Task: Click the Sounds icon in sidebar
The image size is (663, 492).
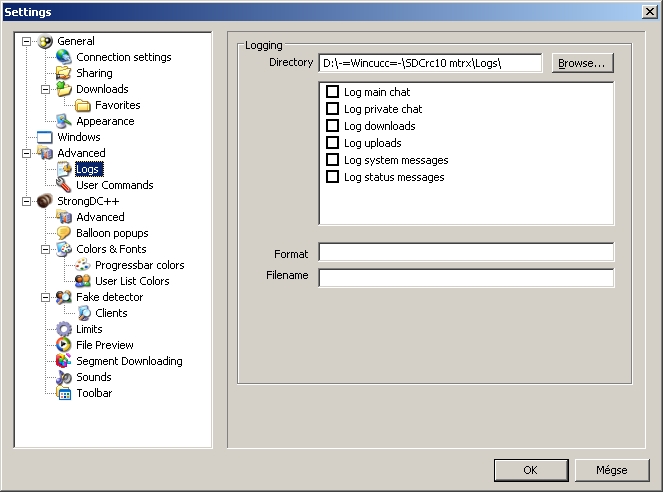Action: click(x=64, y=377)
